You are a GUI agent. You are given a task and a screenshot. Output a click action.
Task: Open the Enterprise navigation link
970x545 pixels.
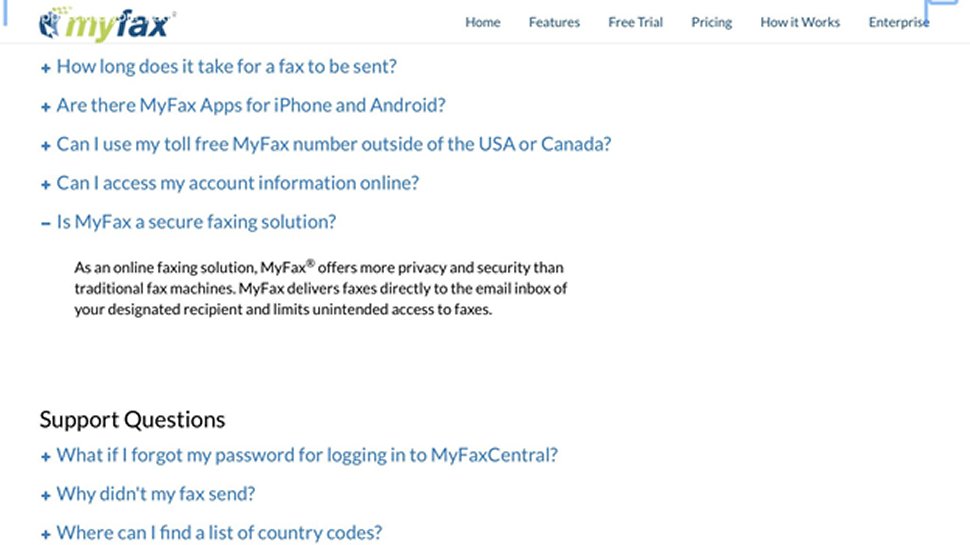tap(899, 22)
